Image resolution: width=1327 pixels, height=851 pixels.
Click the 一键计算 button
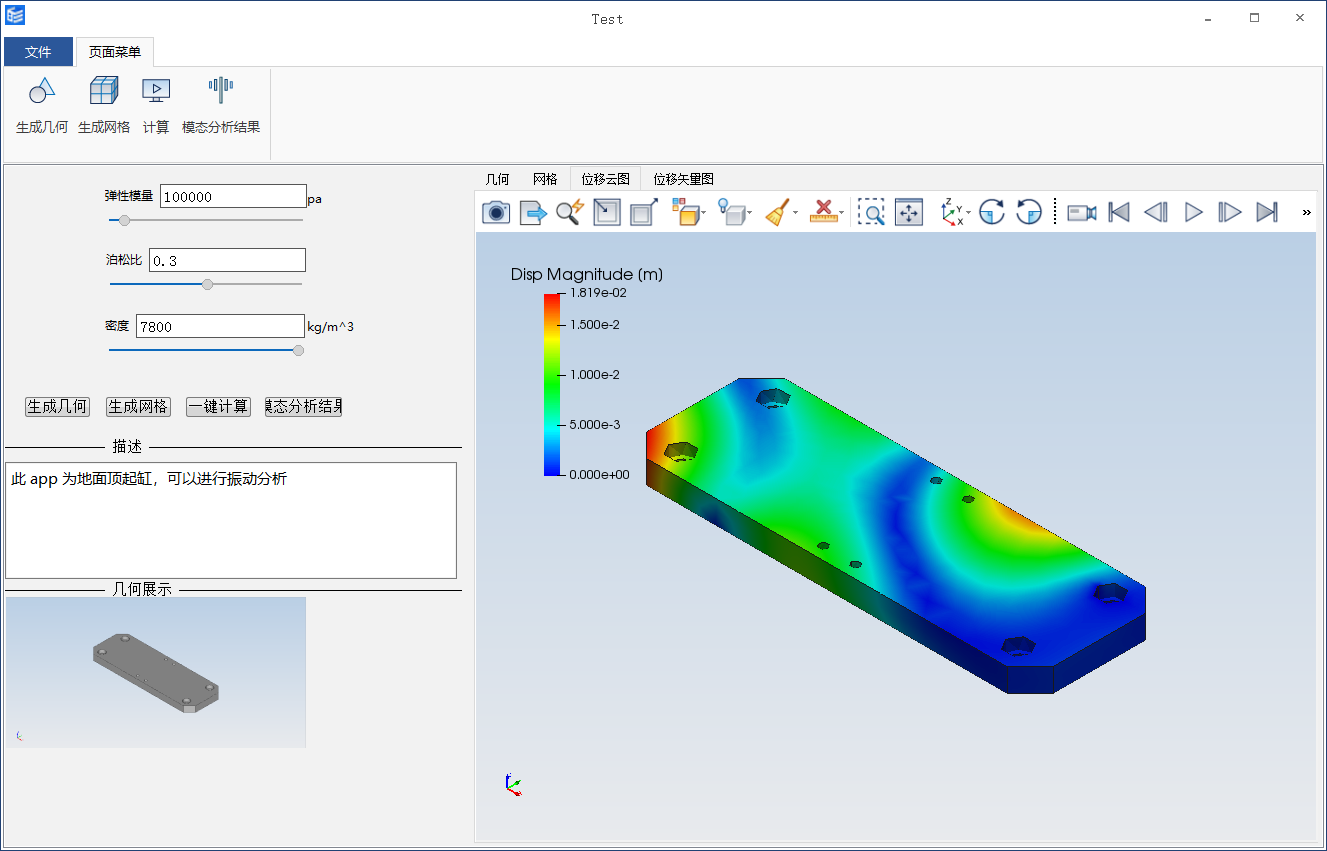tap(219, 407)
